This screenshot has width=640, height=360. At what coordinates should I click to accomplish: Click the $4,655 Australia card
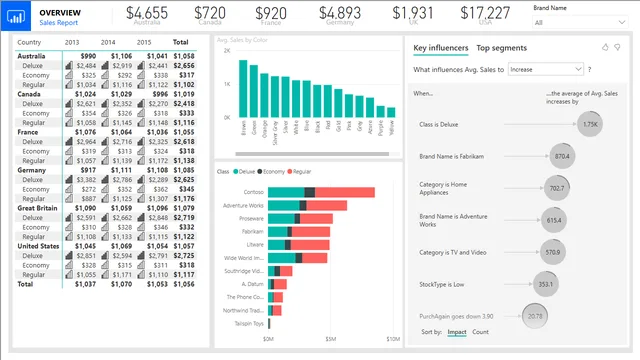[147, 16]
